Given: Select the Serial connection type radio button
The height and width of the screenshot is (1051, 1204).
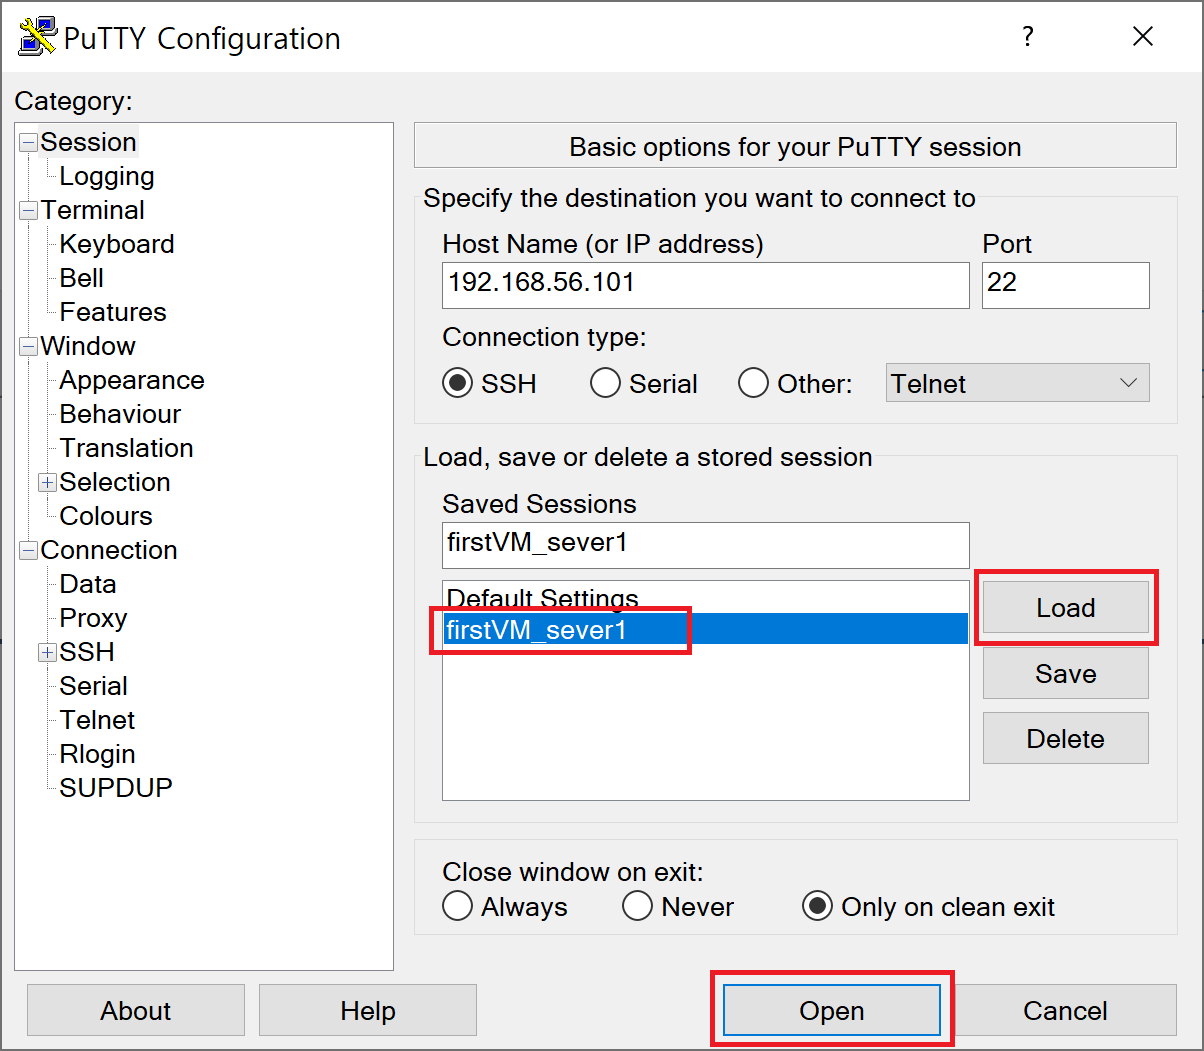Looking at the screenshot, I should click(605, 383).
